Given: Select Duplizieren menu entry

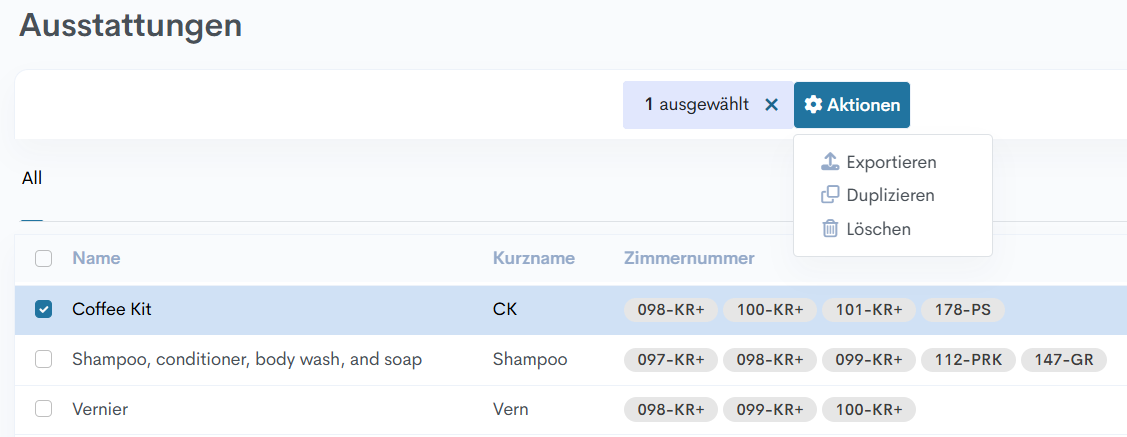Looking at the screenshot, I should coord(890,195).
